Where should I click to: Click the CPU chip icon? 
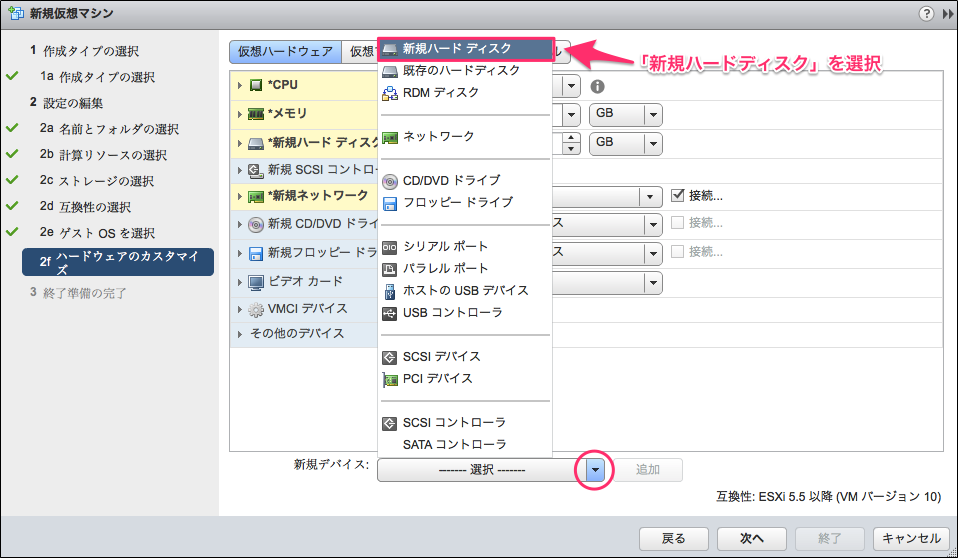click(x=256, y=86)
